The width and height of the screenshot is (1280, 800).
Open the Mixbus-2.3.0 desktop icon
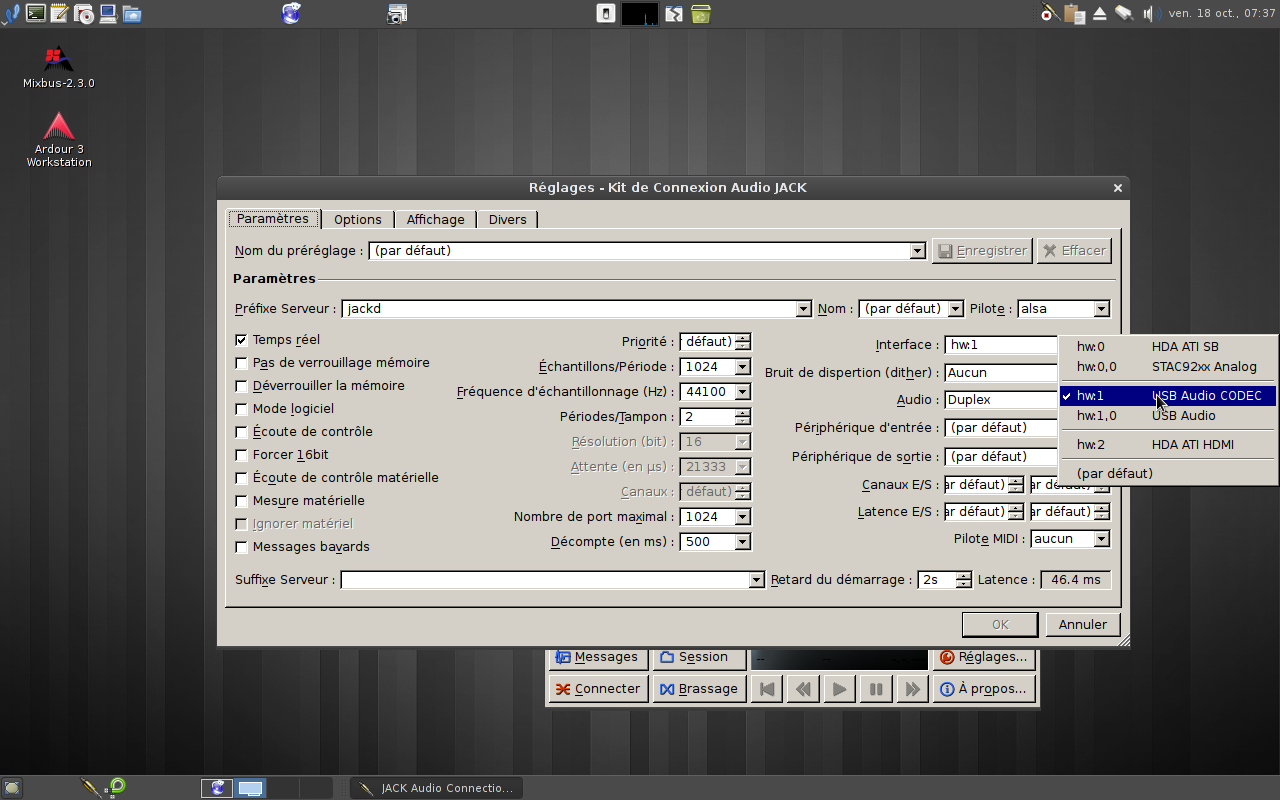(x=58, y=62)
